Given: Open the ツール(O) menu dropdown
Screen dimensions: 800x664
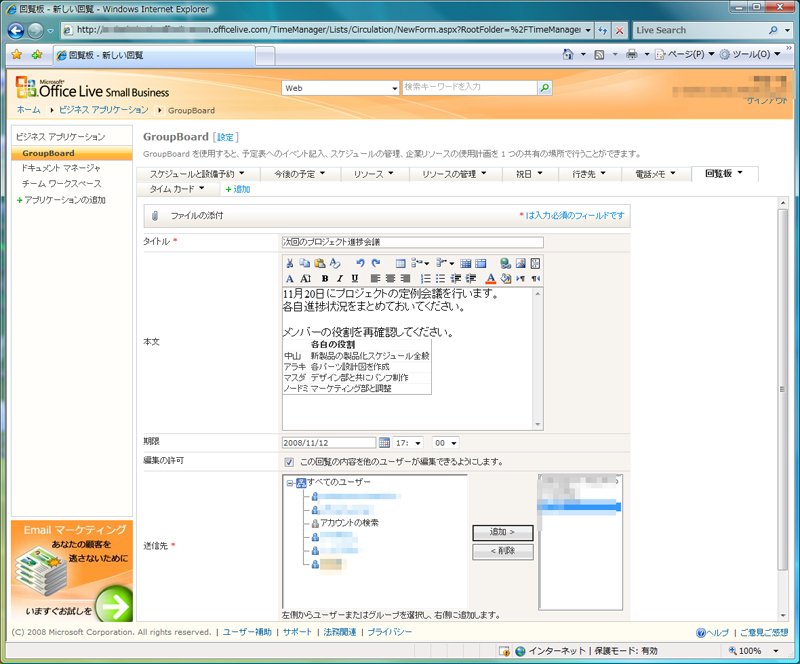Looking at the screenshot, I should point(750,54).
